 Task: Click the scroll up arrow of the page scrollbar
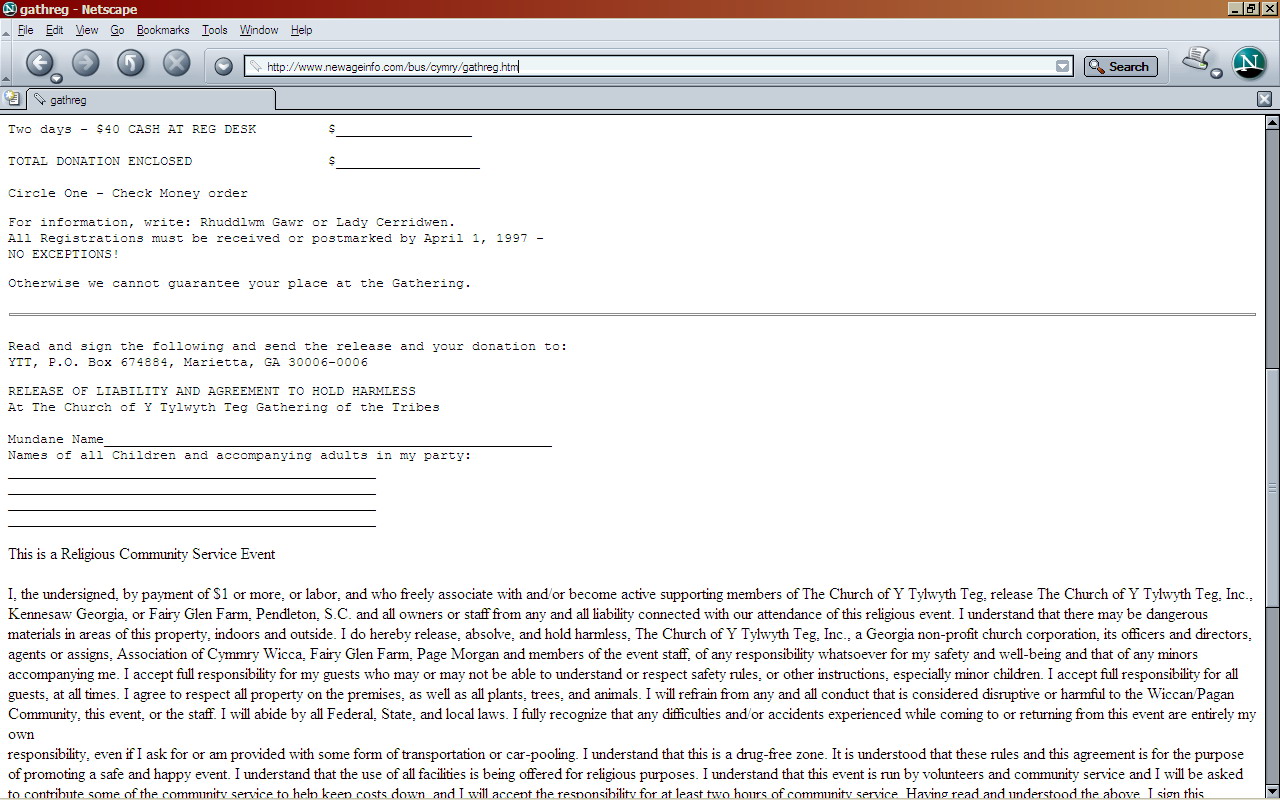tap(1272, 122)
